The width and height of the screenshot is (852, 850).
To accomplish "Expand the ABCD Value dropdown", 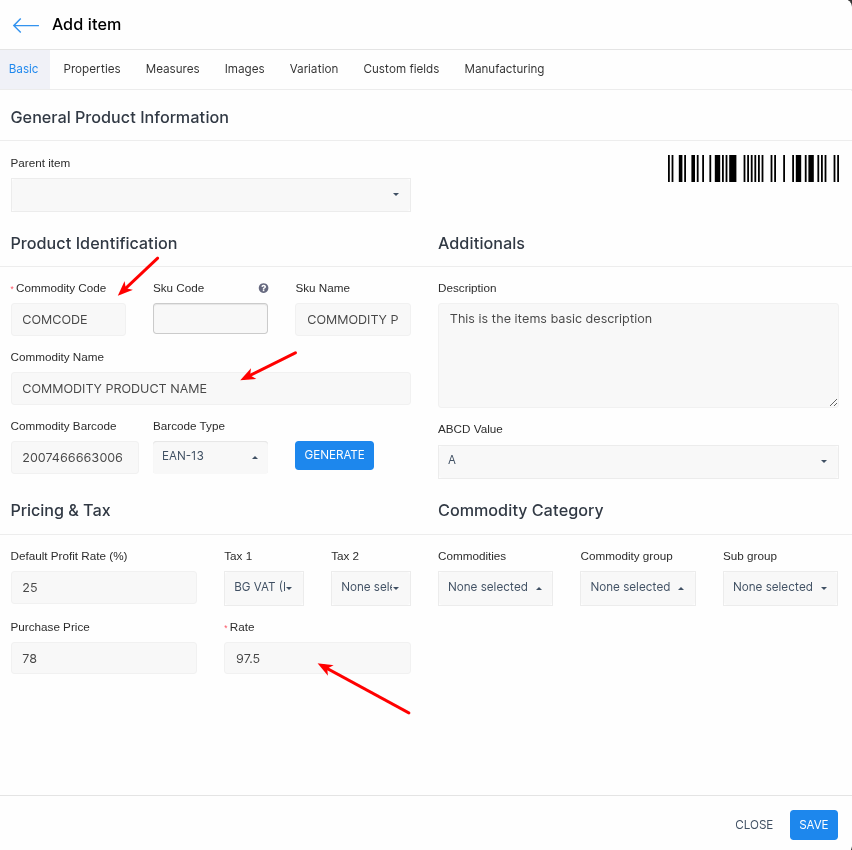I will tap(638, 461).
